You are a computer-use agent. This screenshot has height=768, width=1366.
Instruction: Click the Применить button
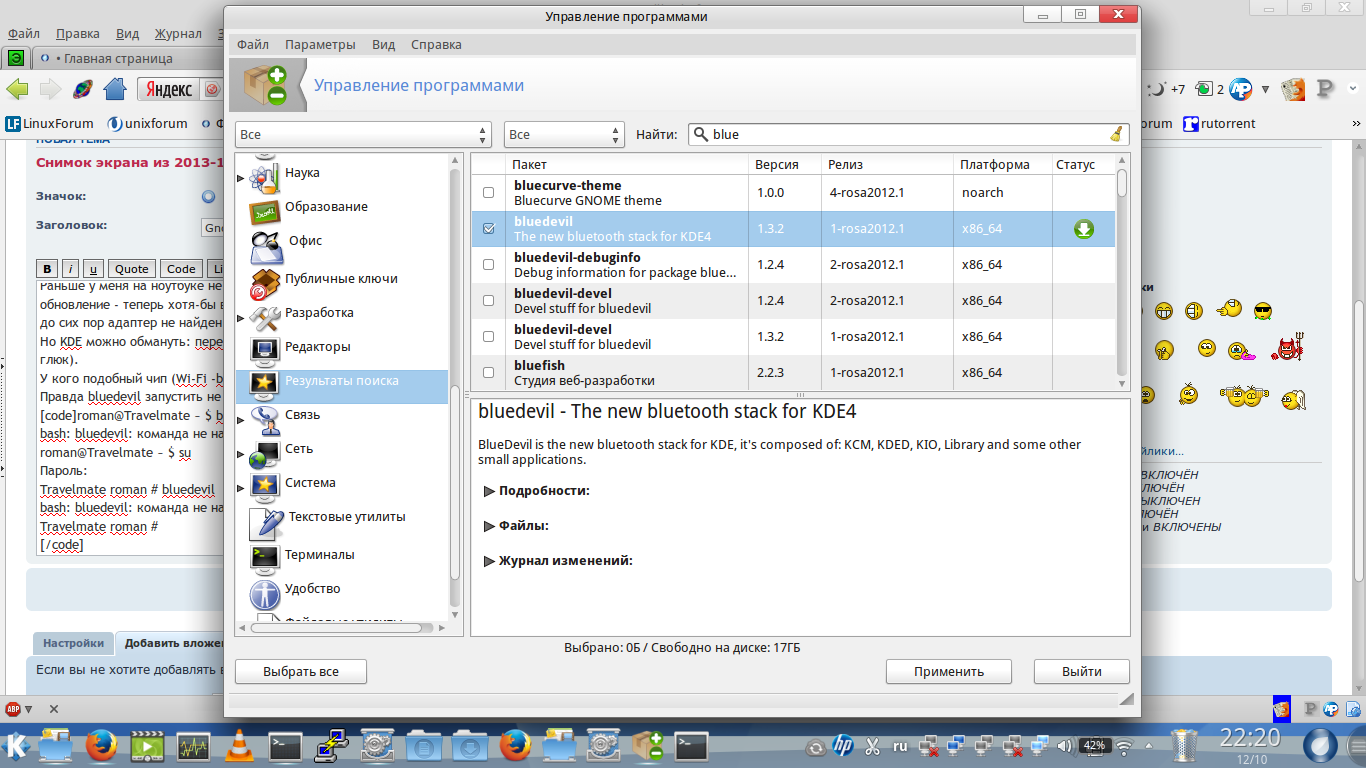948,672
